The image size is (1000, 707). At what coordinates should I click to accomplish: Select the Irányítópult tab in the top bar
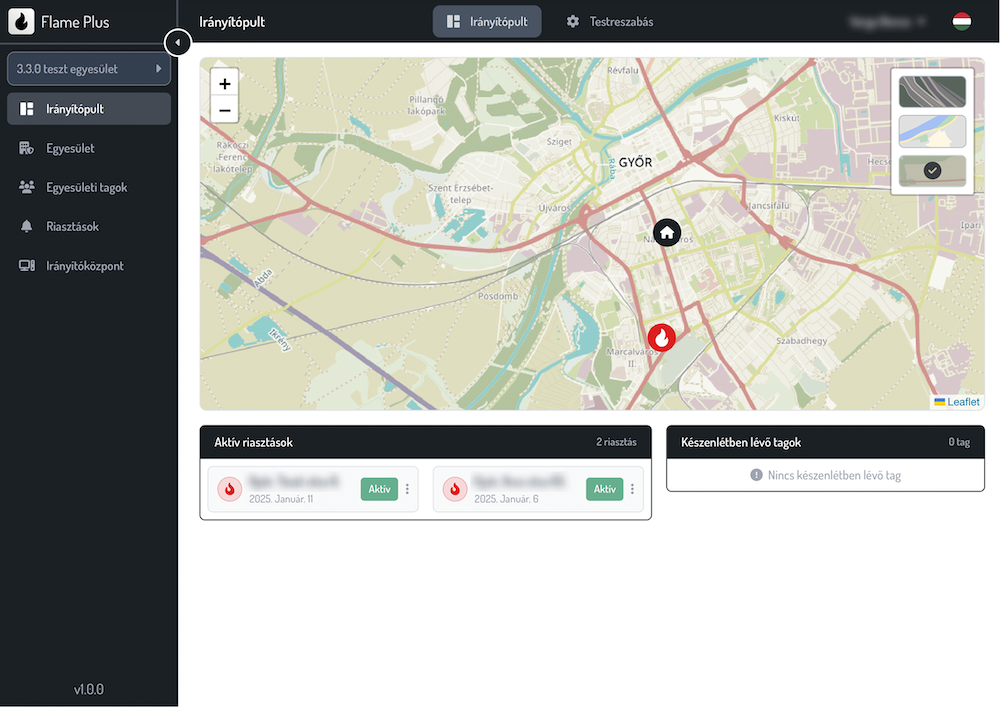(x=487, y=21)
